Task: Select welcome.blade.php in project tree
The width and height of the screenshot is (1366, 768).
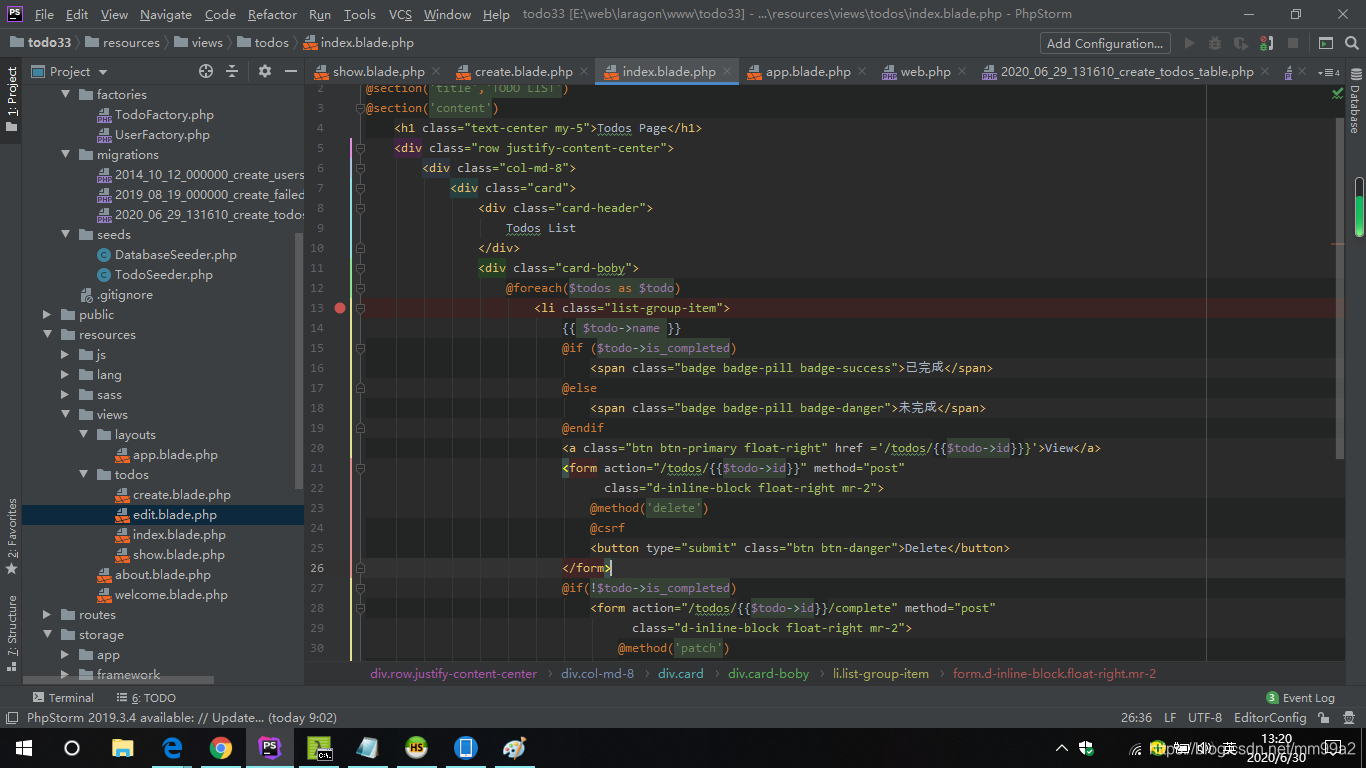Action: (x=171, y=594)
